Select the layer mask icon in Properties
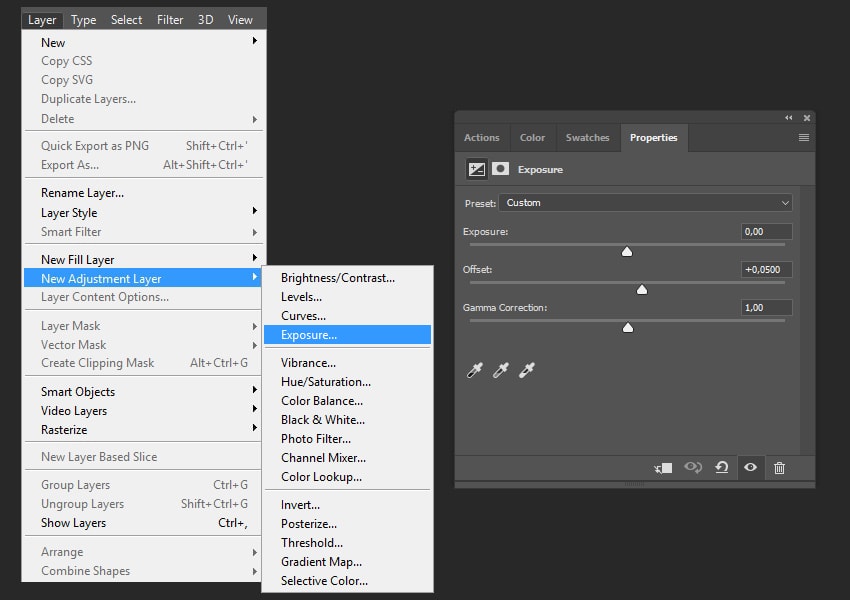 tap(500, 169)
